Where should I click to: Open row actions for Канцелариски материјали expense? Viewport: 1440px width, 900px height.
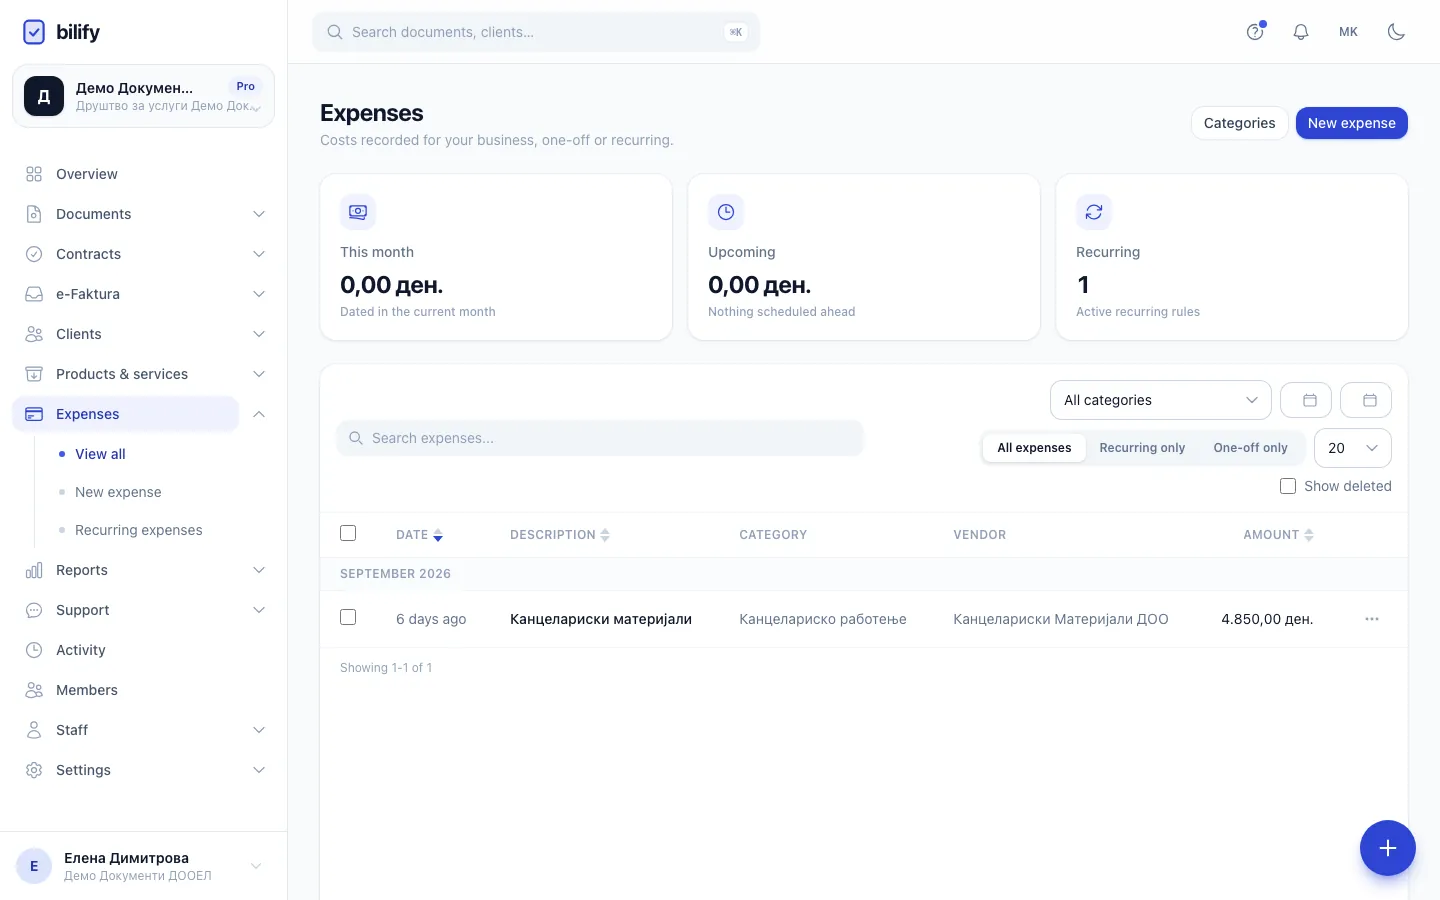click(x=1372, y=619)
